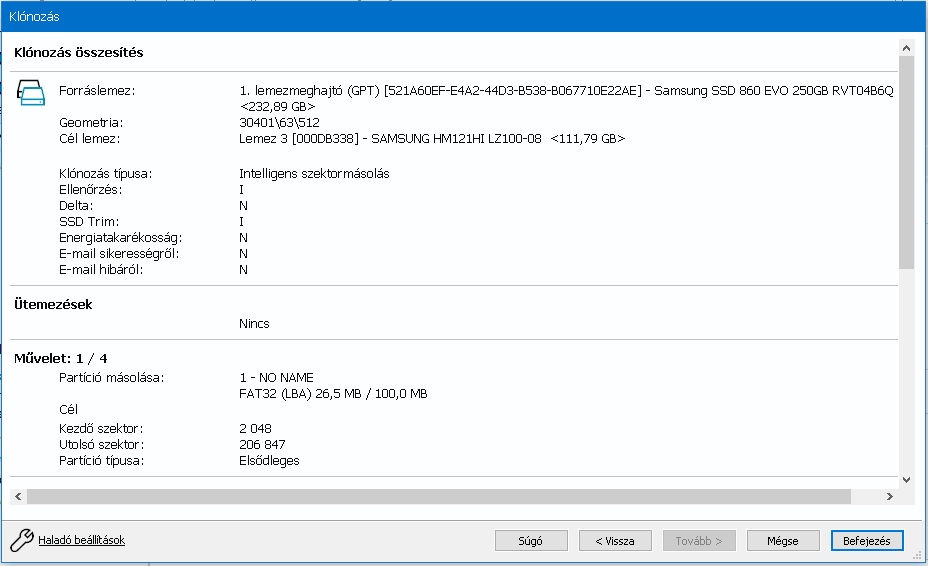Click the greyed-out Tovább > button
The image size is (928, 566).
click(x=699, y=541)
